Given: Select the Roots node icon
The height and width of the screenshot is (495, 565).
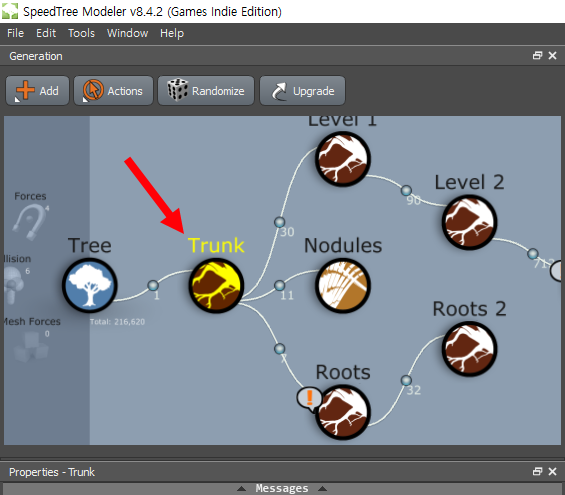Looking at the screenshot, I should point(343,412).
